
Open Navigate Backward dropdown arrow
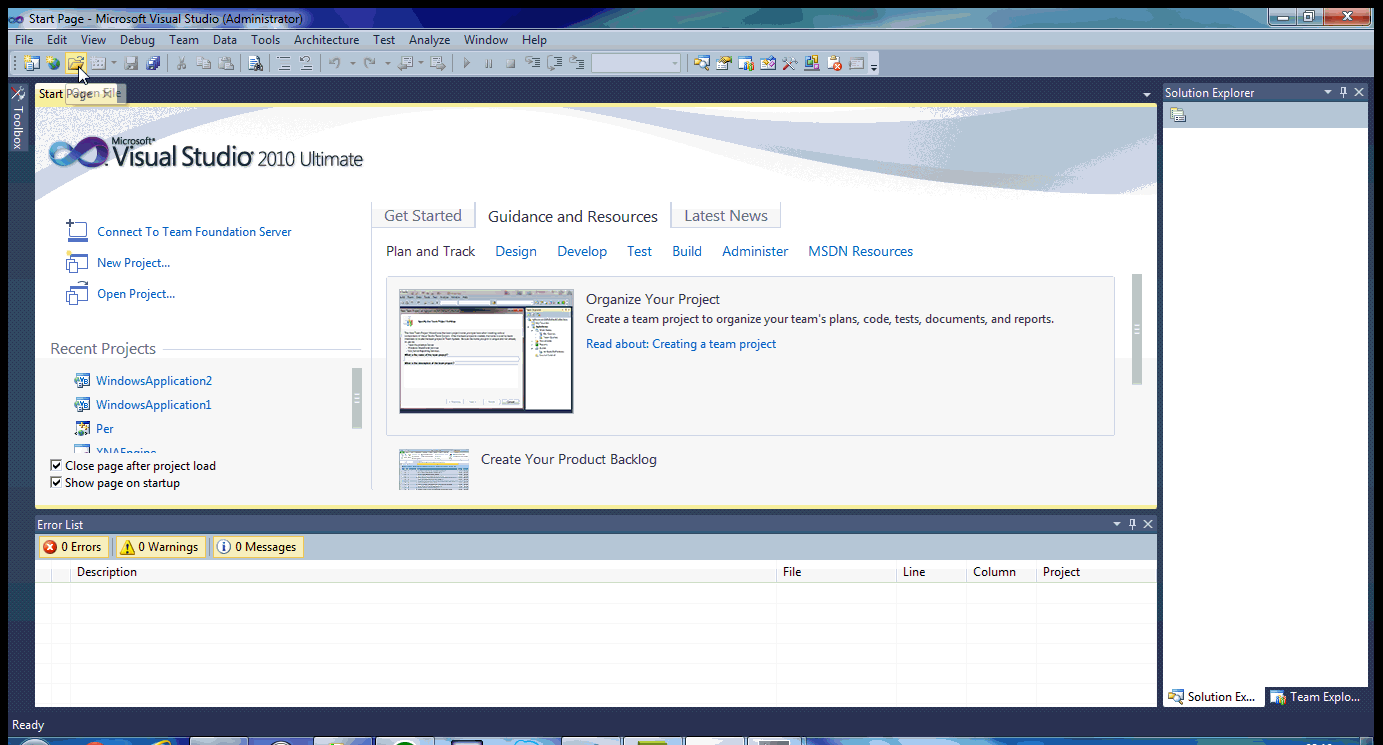coord(421,63)
